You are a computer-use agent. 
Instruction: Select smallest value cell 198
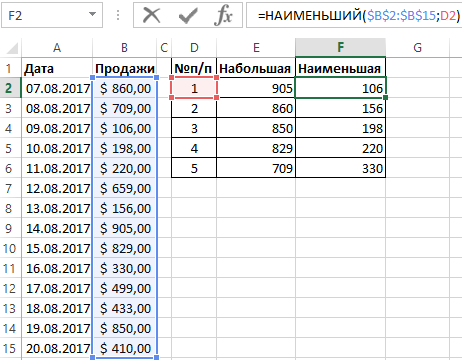340,128
